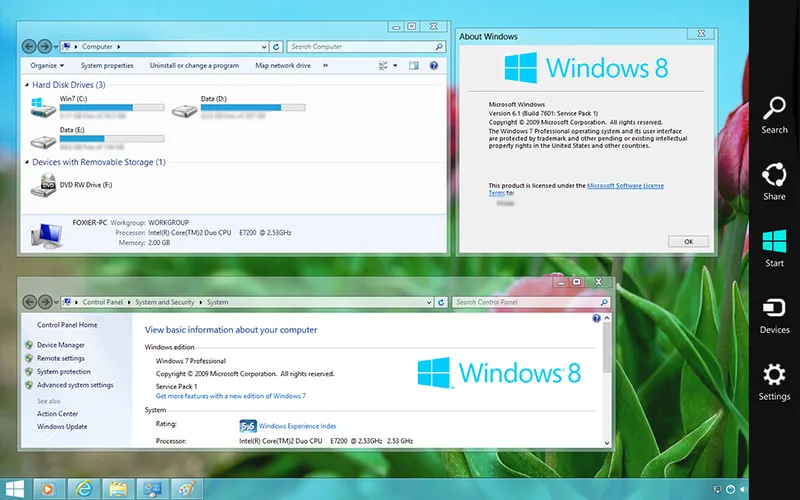Open the Control Panel taskbar icon
The width and height of the screenshot is (800, 500).
(153, 489)
